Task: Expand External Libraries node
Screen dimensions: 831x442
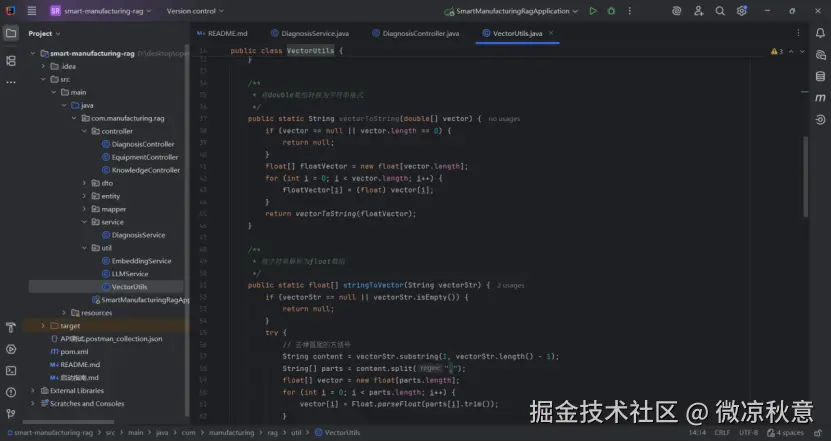Action: (x=33, y=391)
